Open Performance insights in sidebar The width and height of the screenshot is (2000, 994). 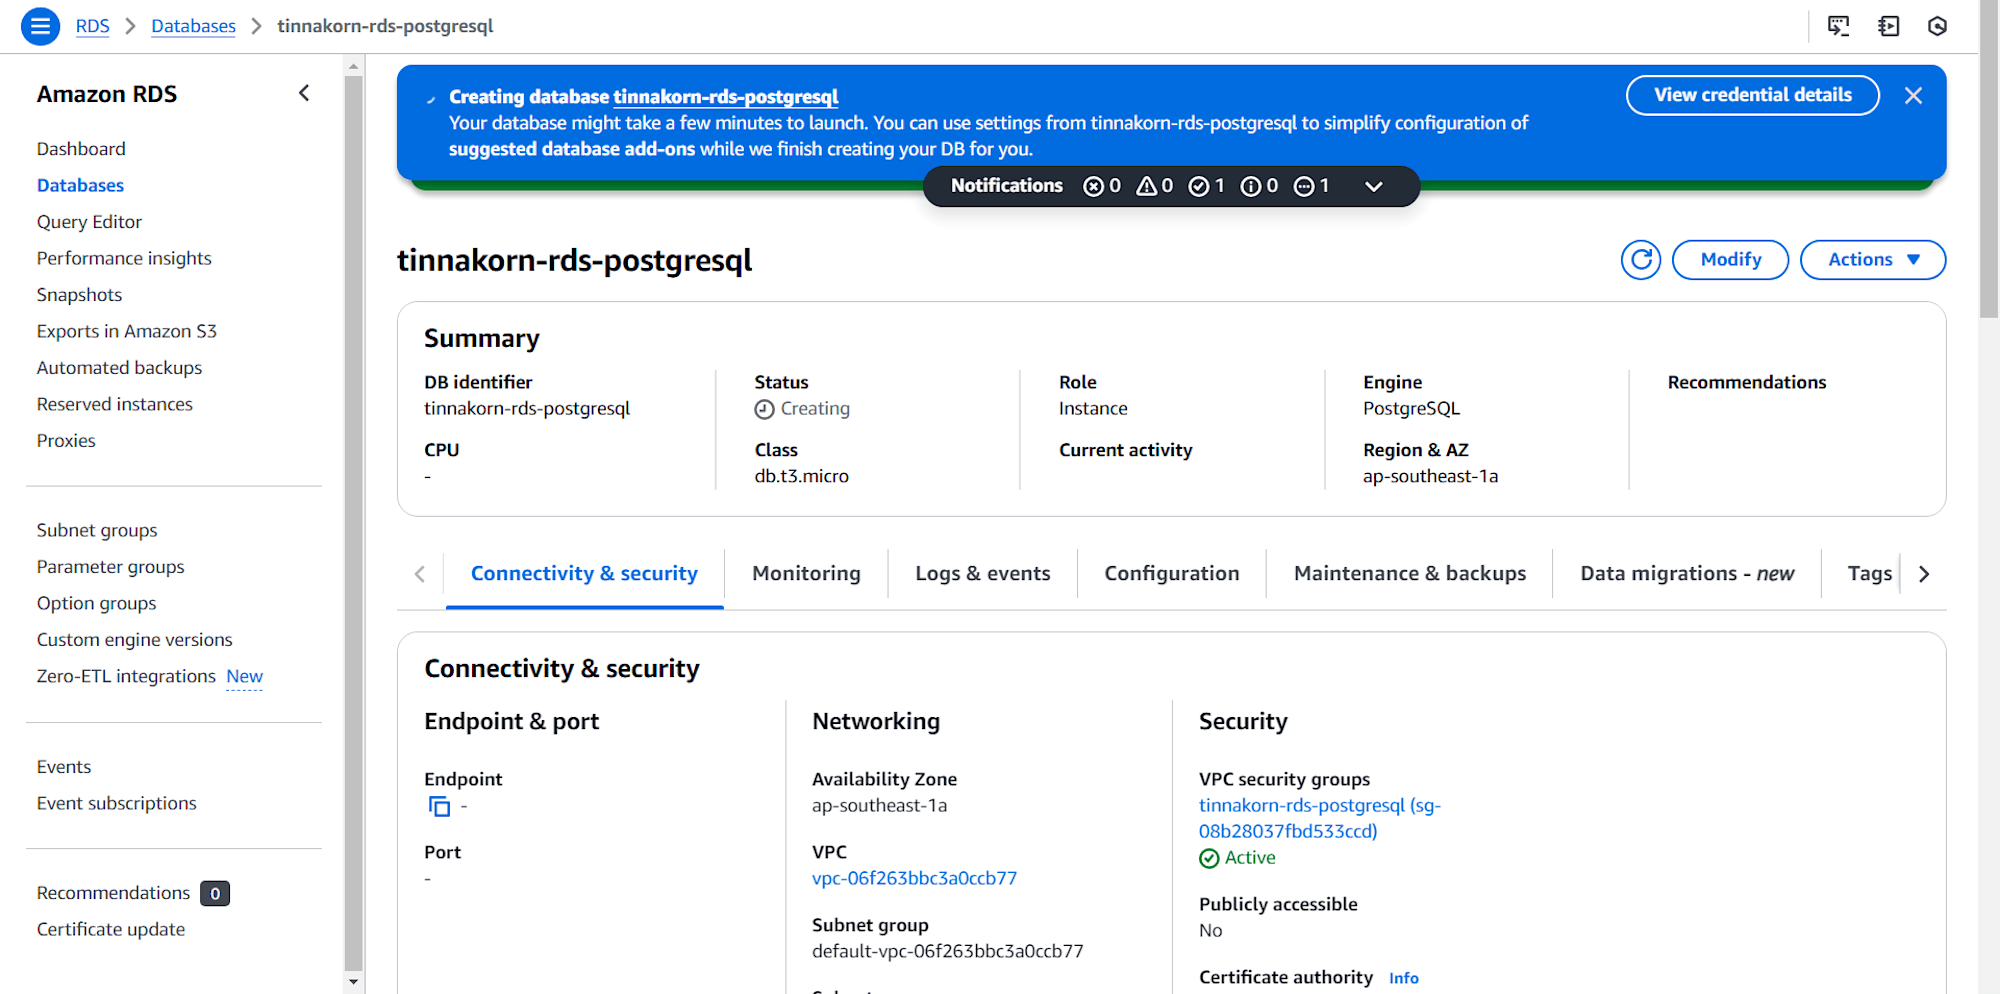(124, 258)
